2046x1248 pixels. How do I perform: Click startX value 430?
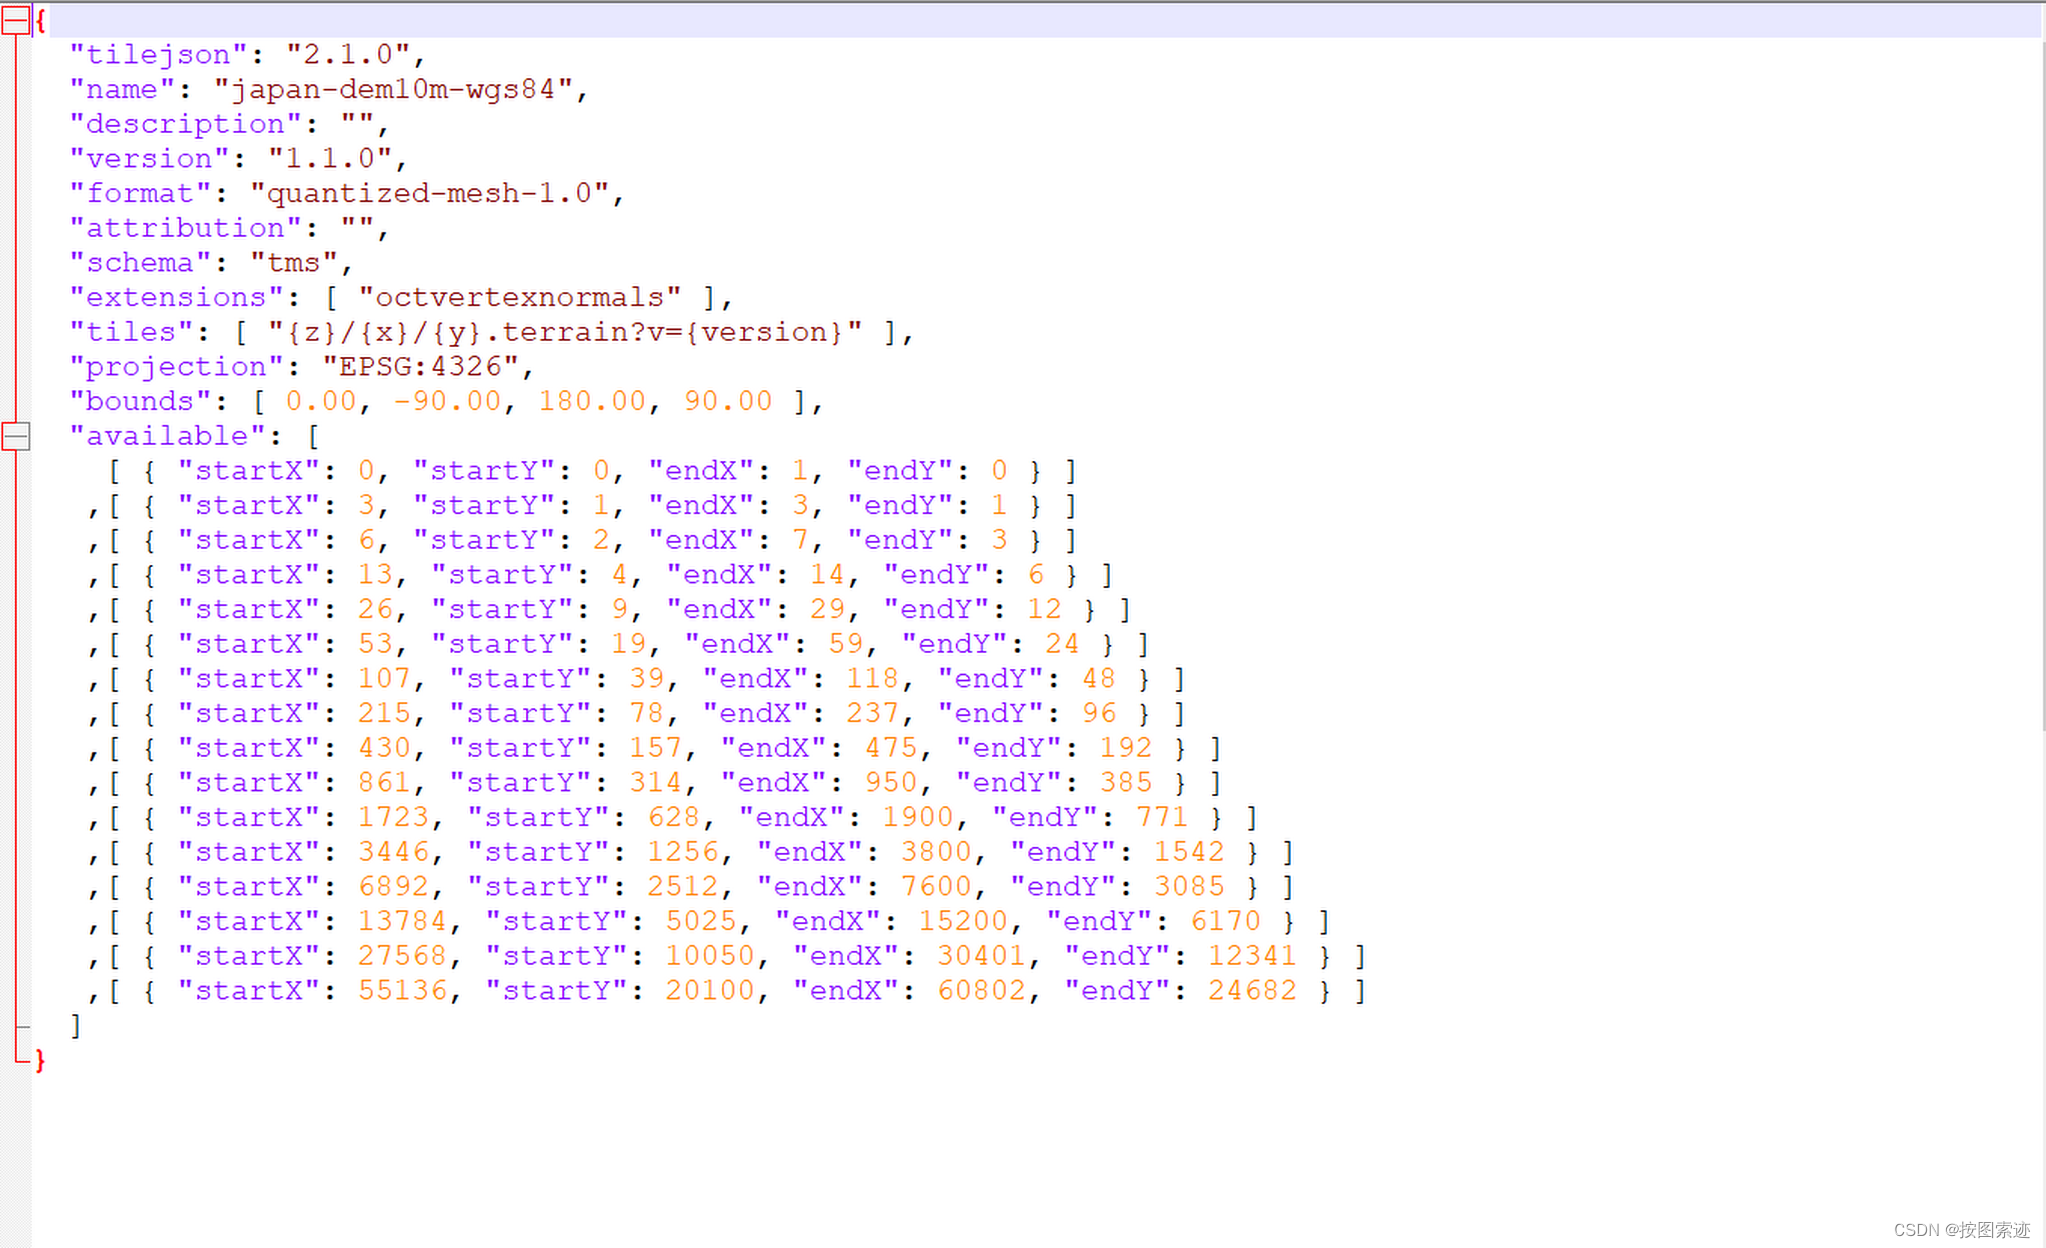pyautogui.click(x=384, y=748)
